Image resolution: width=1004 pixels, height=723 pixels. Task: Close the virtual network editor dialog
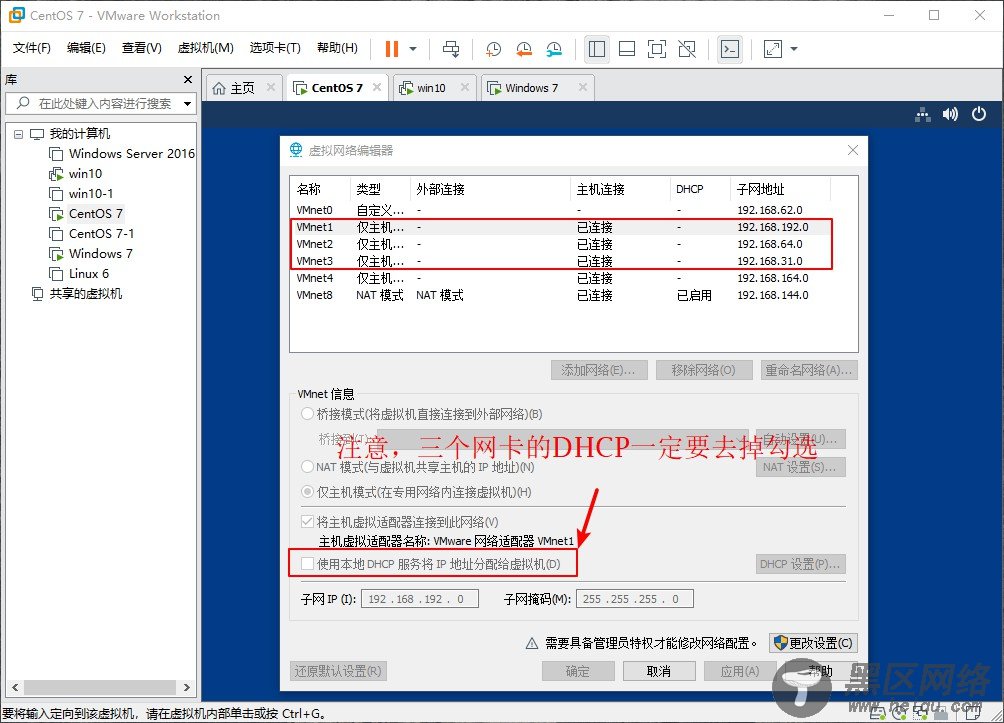point(853,150)
